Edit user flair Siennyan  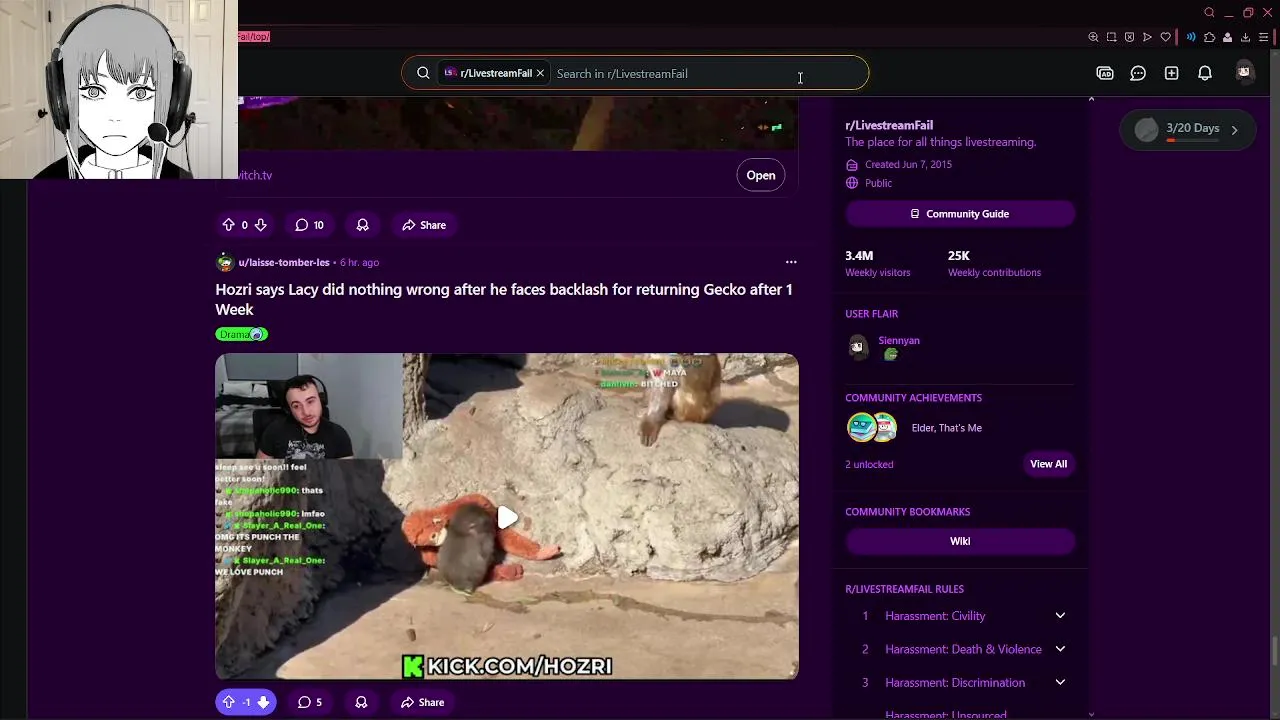(x=898, y=340)
